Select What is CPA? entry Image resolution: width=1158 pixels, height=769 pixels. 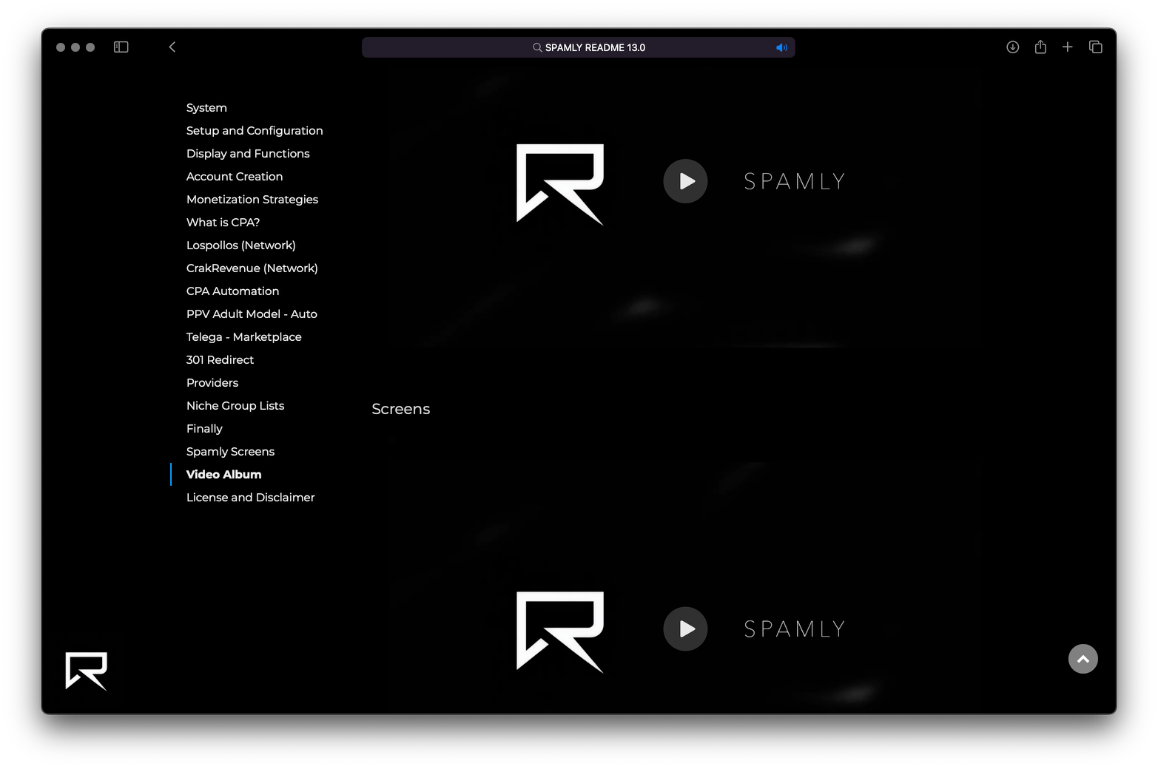223,222
